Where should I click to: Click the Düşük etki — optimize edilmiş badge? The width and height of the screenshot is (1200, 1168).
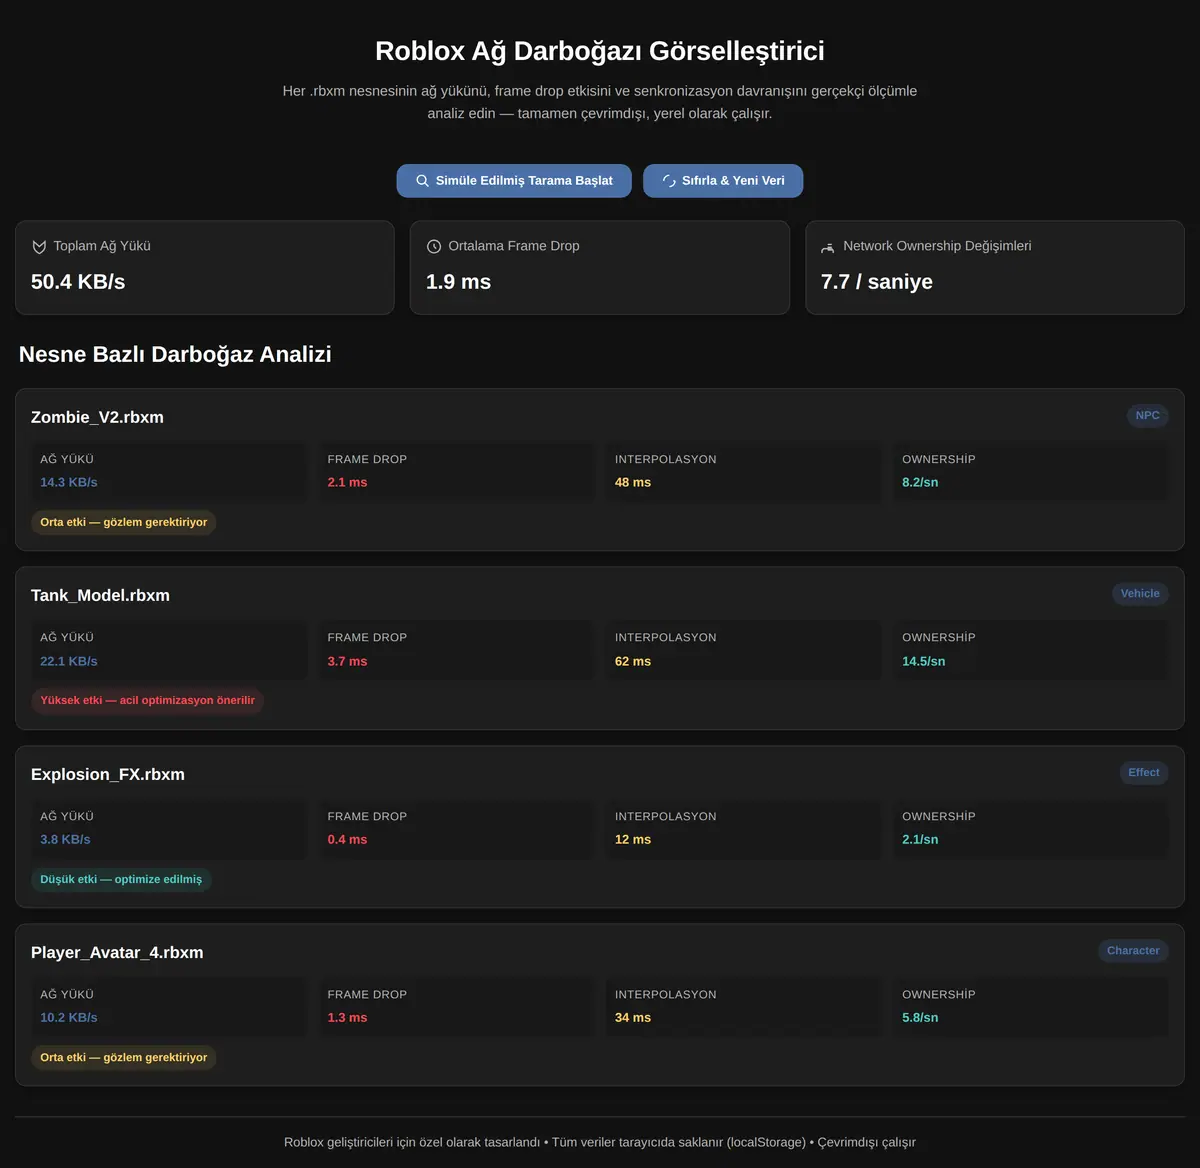[x=121, y=879]
